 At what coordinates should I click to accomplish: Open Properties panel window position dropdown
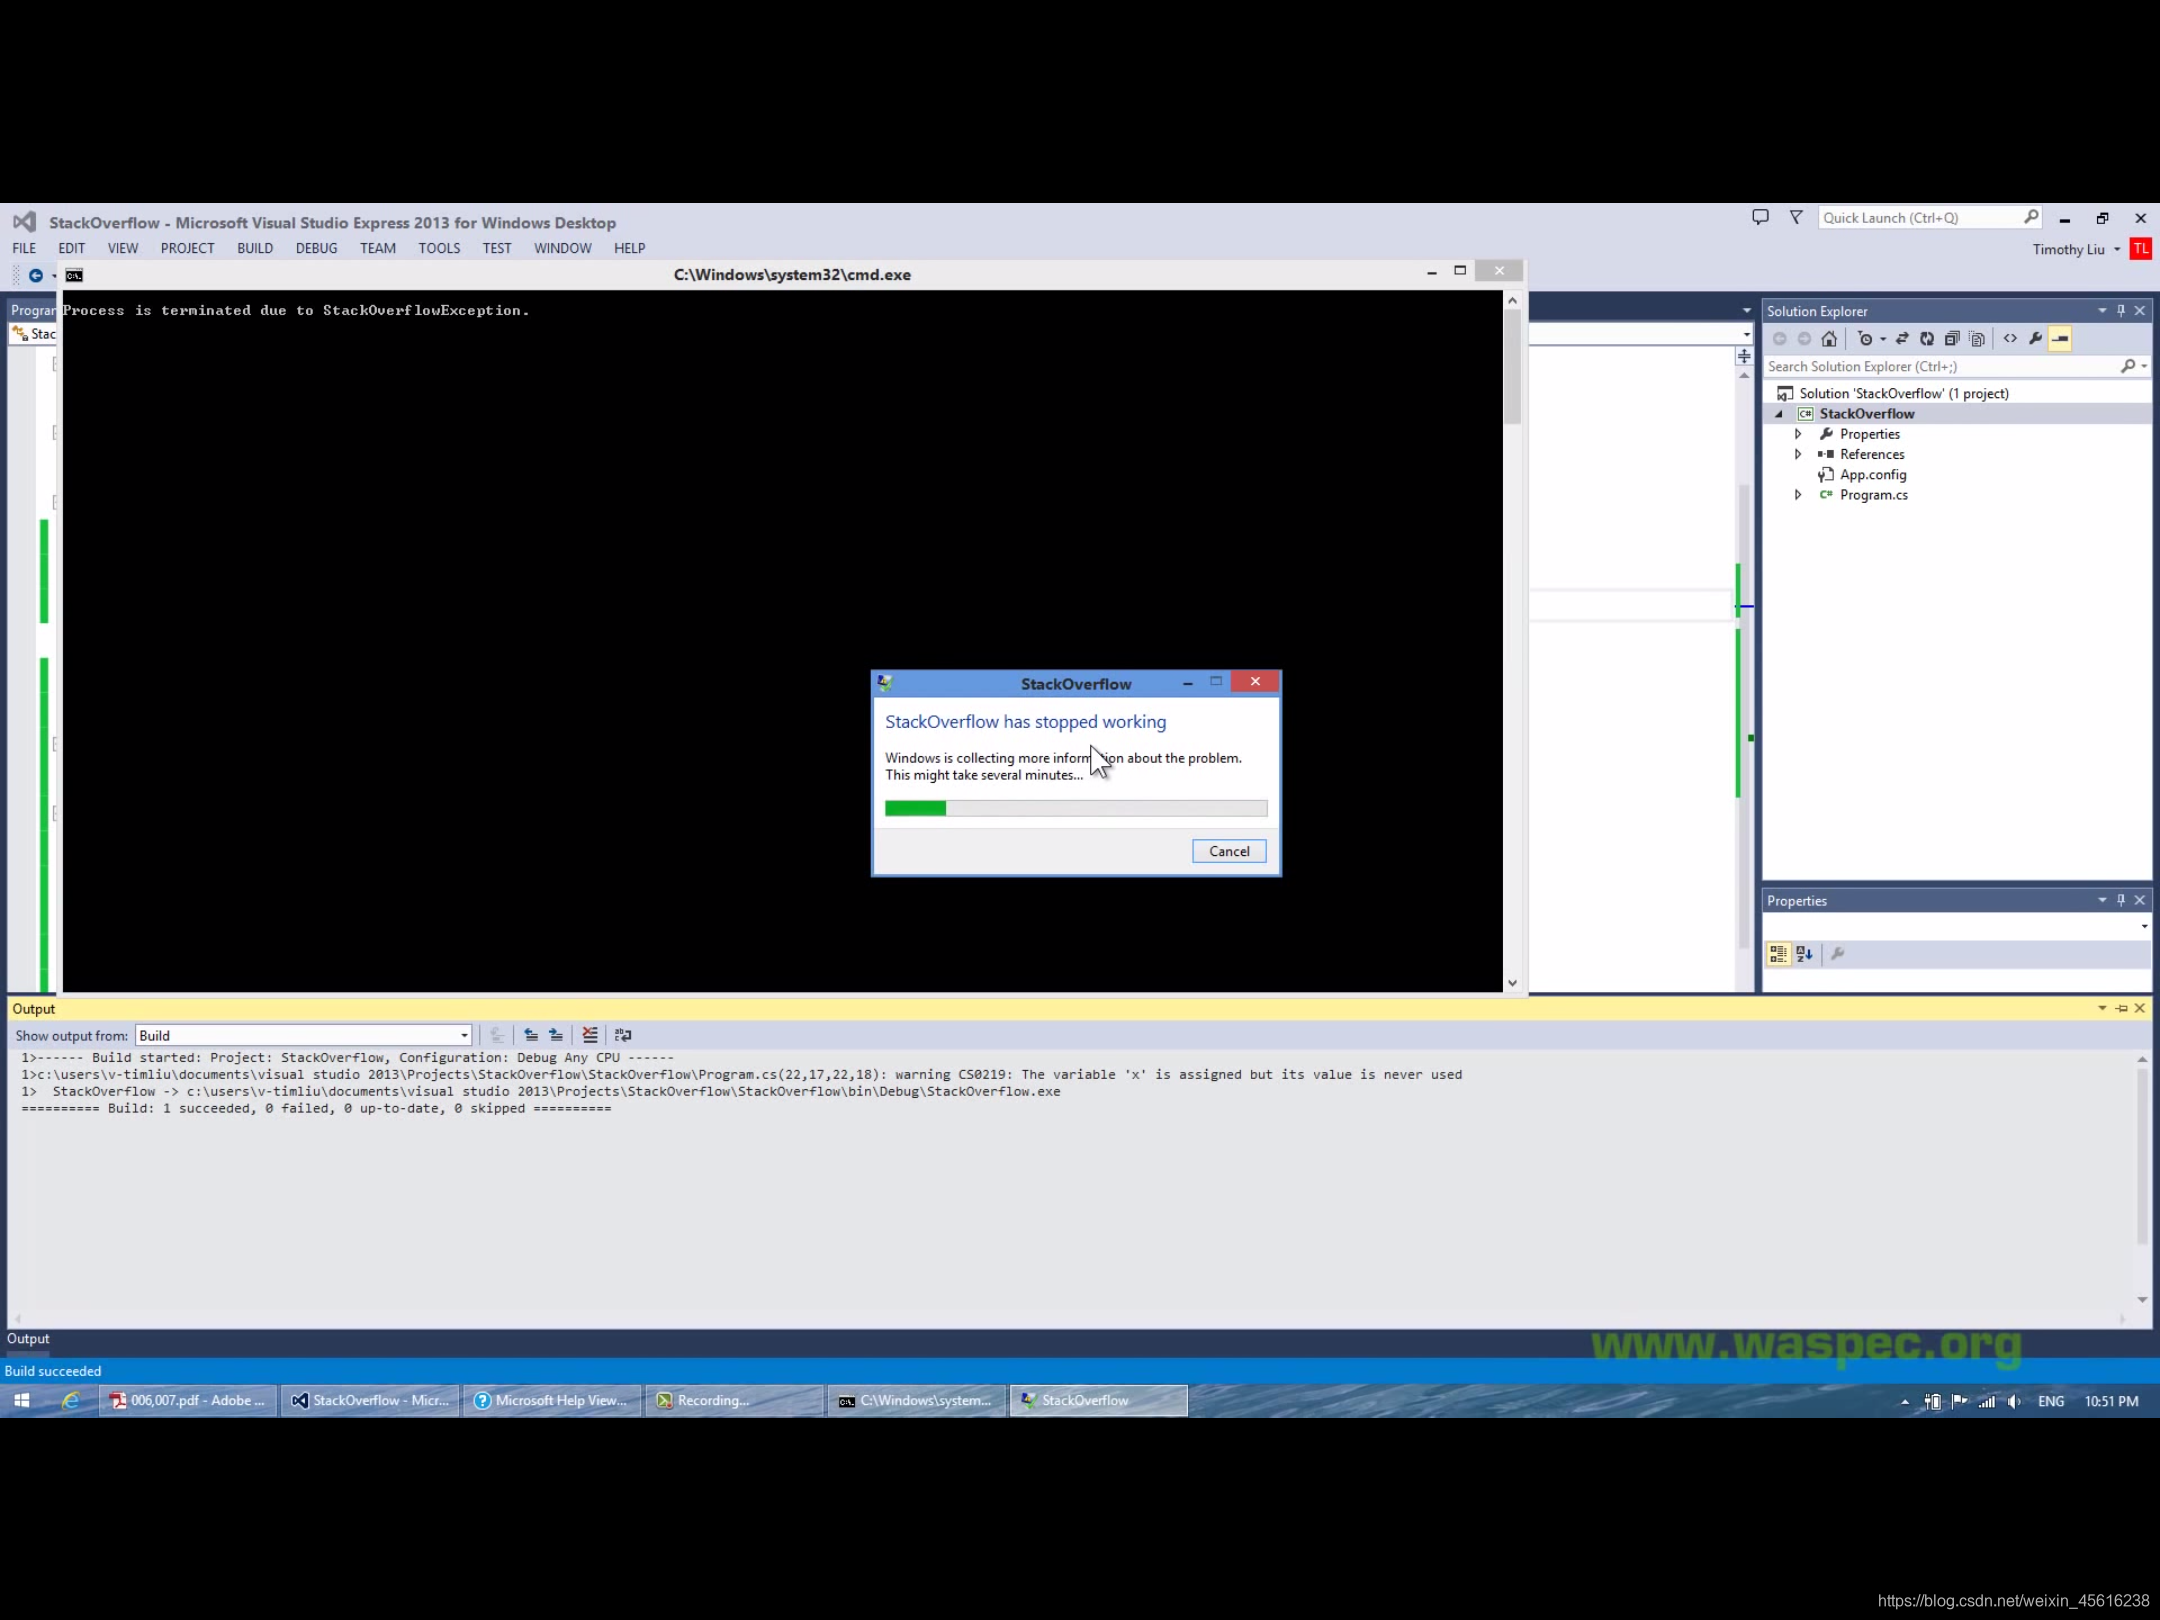2101,900
